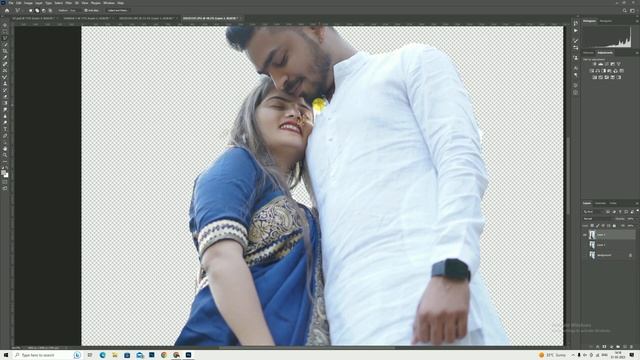This screenshot has width=640, height=360.
Task: Open search icon at top right
Action: pyautogui.click(x=624, y=11)
